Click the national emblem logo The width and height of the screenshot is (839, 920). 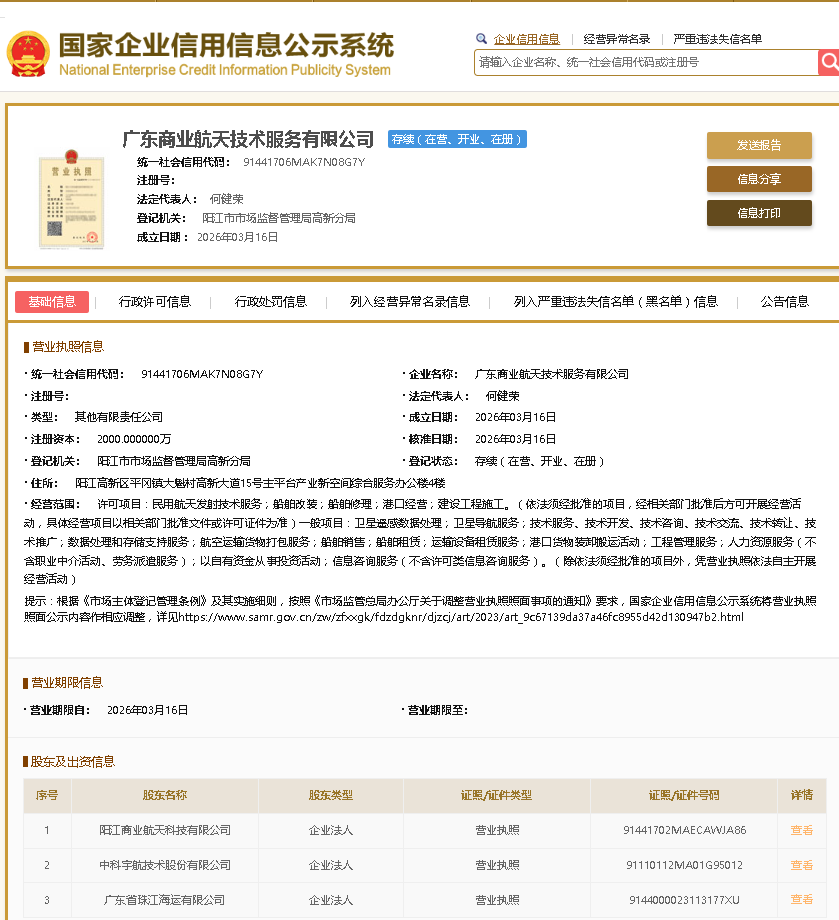click(x=27, y=55)
